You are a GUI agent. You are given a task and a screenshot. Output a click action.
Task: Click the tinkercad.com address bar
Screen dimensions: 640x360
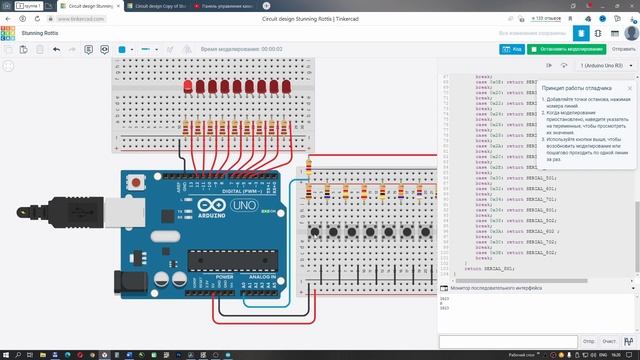pos(81,19)
